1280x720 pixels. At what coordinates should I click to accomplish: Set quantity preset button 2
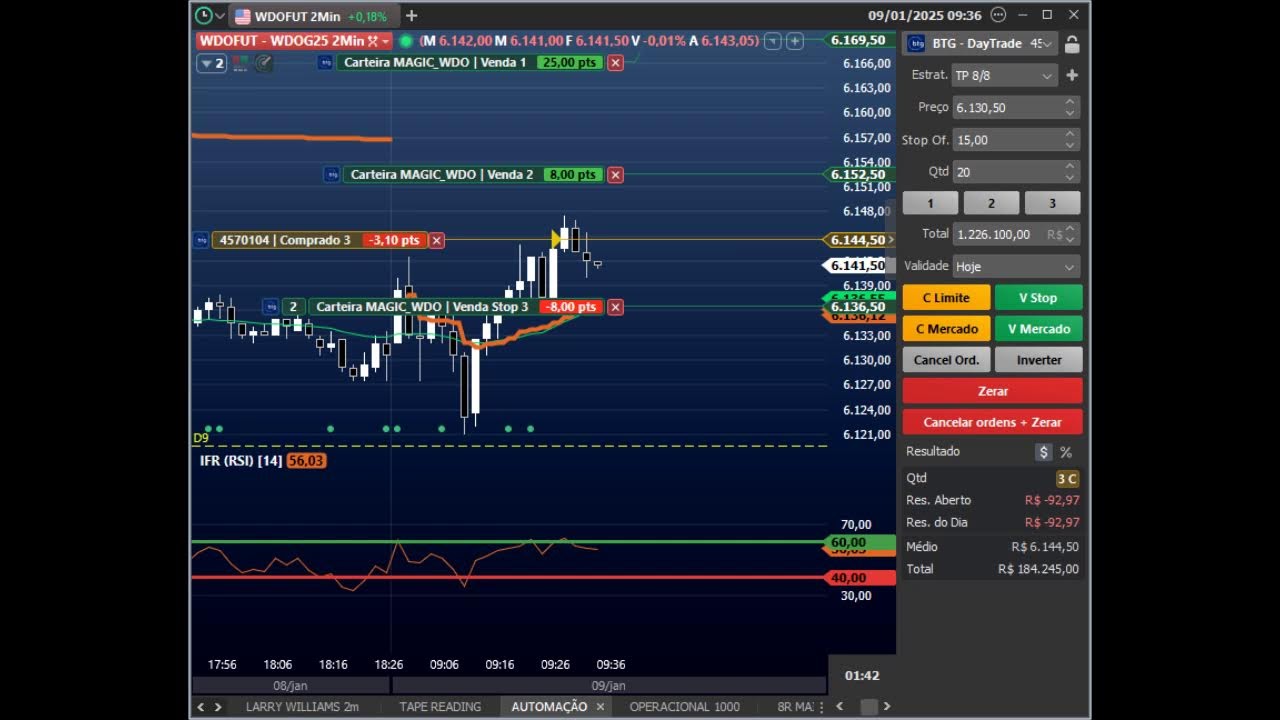point(991,203)
